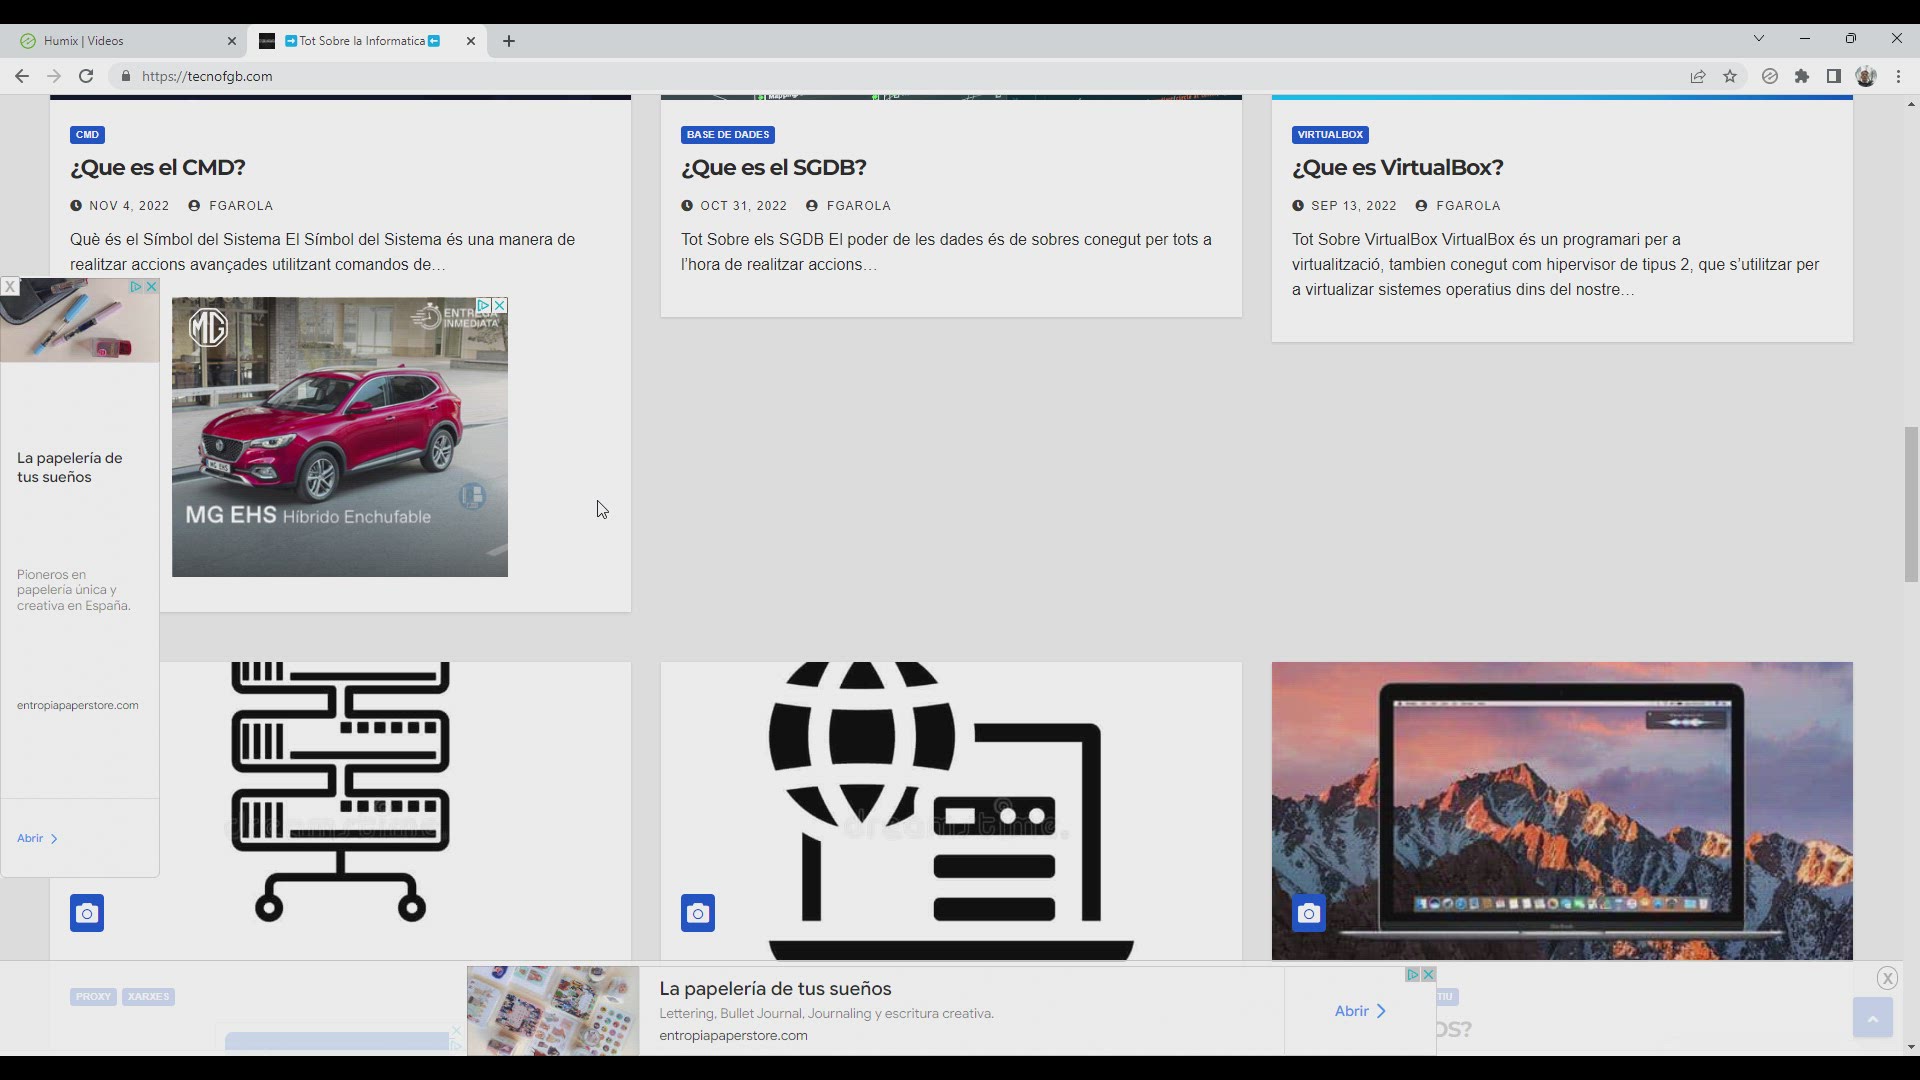The image size is (1920, 1080).
Task: Click the page vertical scrollbar thumb
Action: 1911,505
